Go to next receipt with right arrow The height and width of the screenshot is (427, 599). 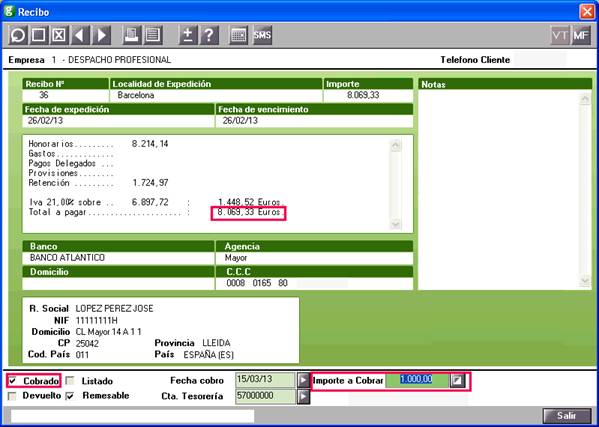[101, 36]
